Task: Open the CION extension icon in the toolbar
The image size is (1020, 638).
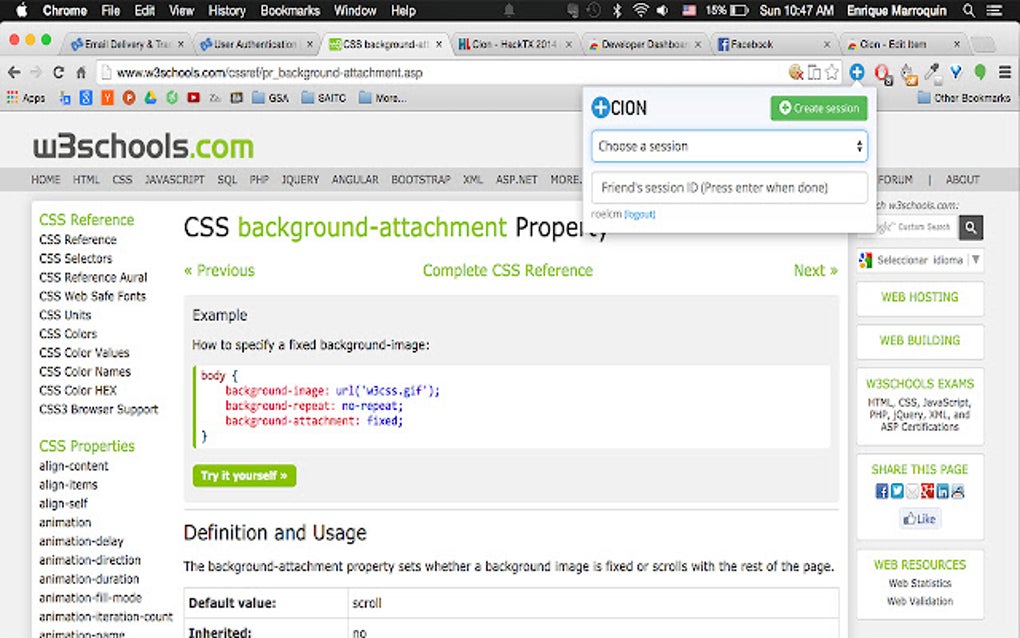Action: pos(858,72)
